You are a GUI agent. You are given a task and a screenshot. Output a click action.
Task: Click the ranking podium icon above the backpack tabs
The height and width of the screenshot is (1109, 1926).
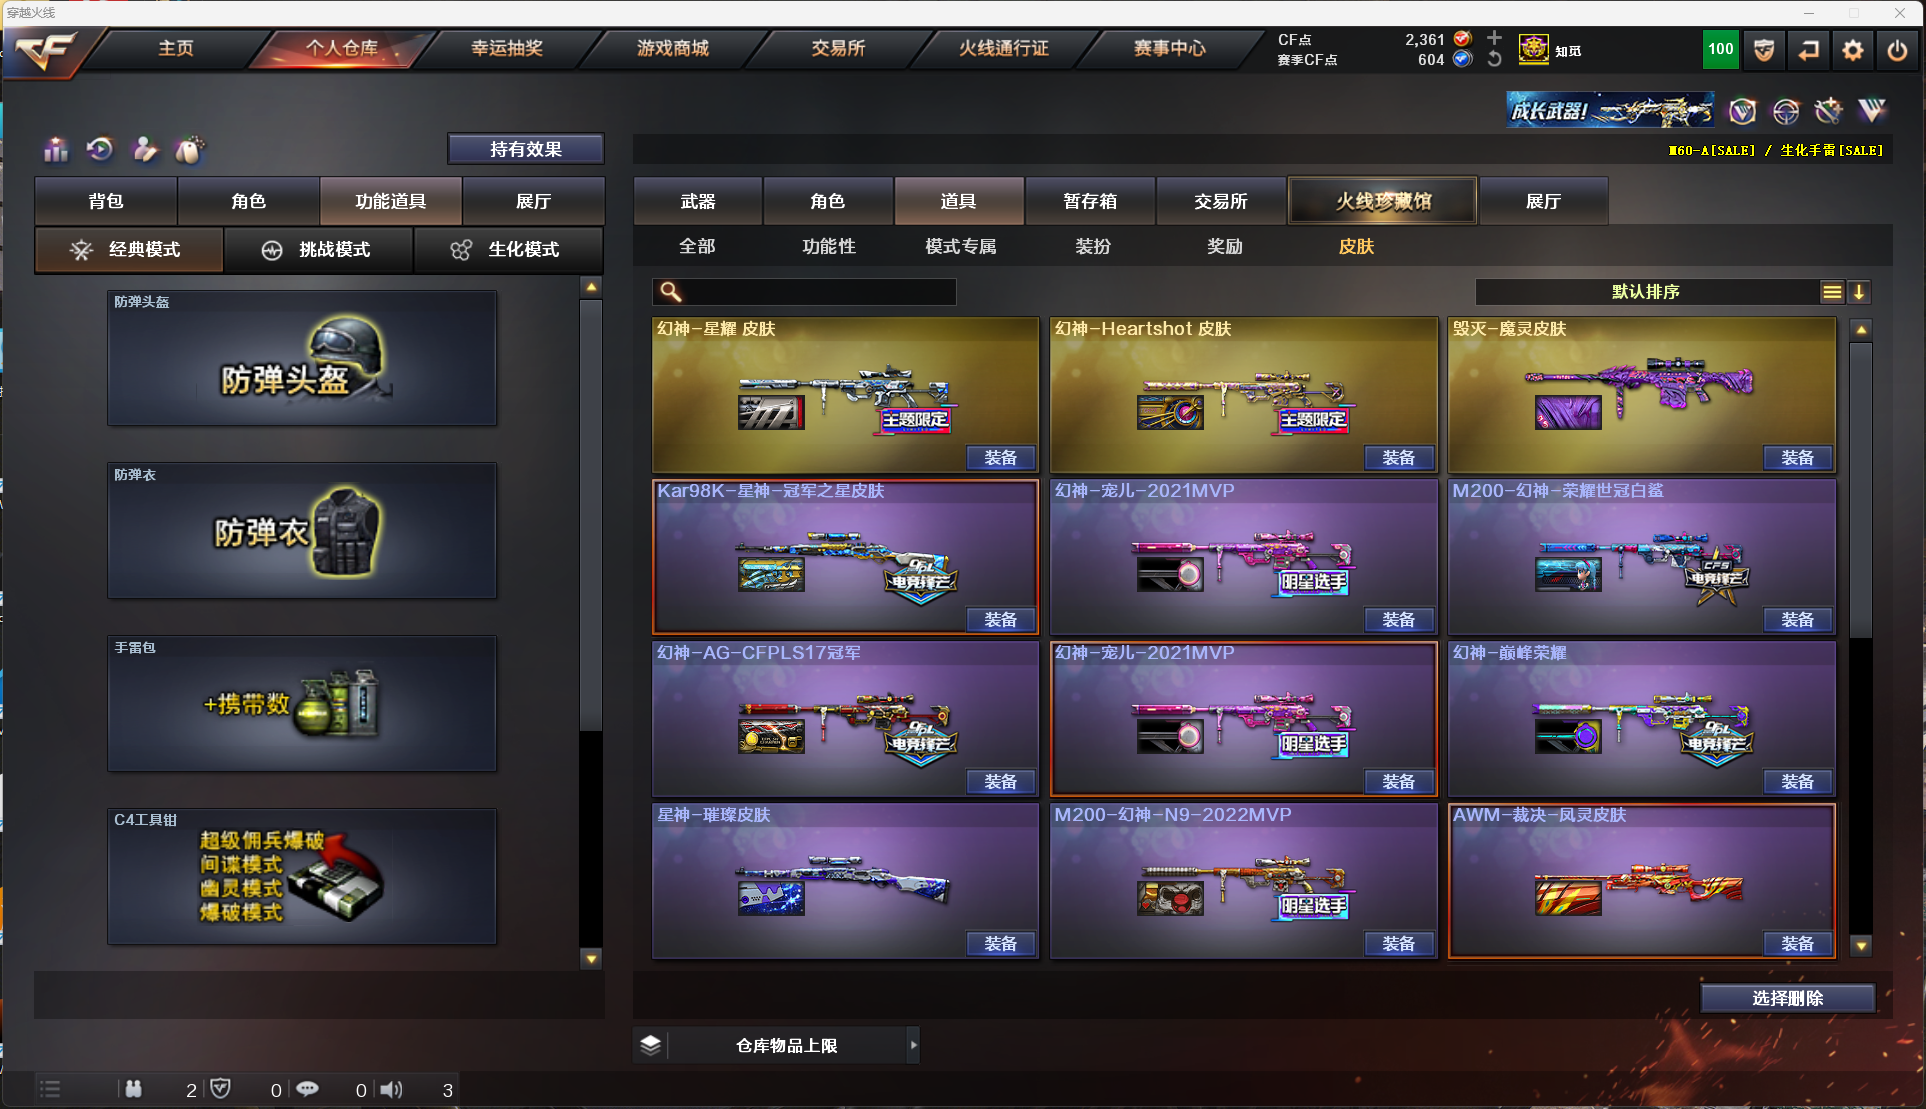pyautogui.click(x=56, y=150)
